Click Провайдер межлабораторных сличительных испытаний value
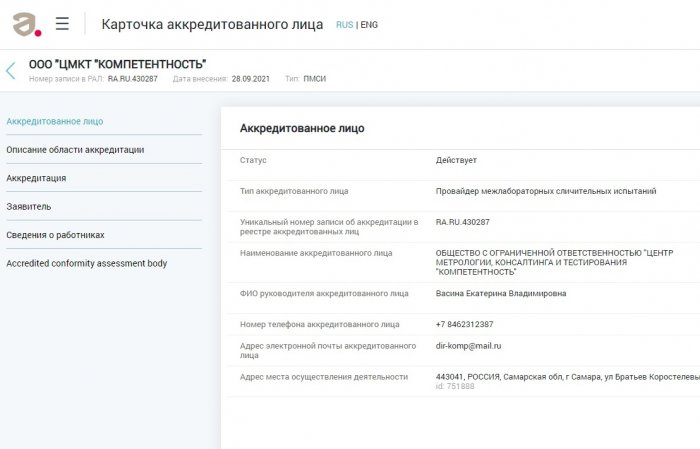Image resolution: width=700 pixels, height=449 pixels. [x=546, y=191]
